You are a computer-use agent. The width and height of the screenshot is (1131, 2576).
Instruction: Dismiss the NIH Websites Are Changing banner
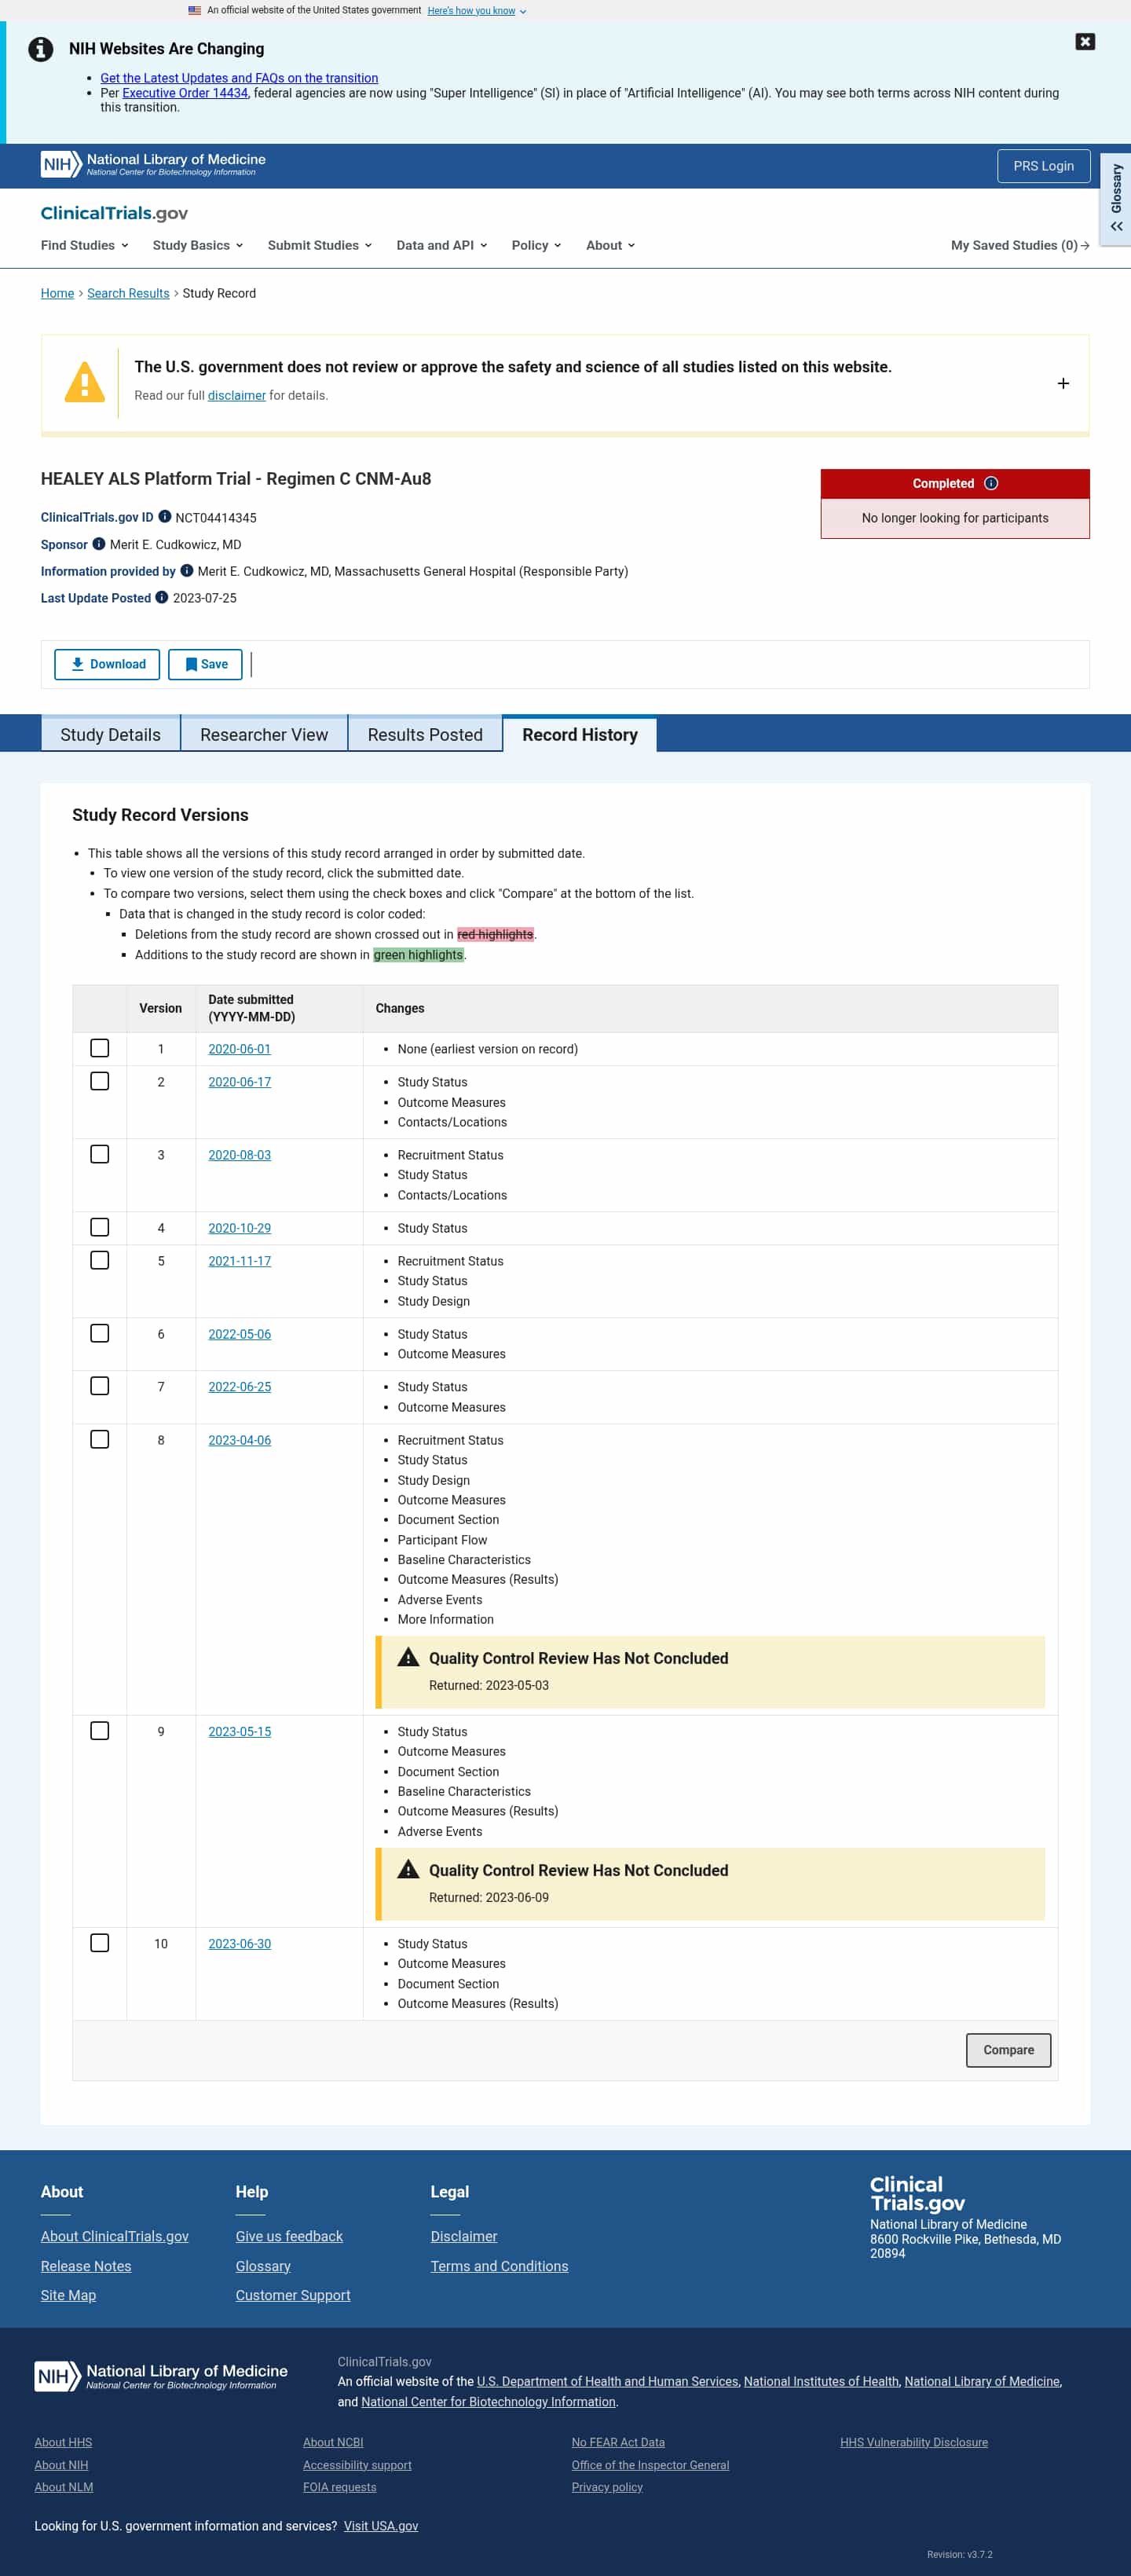1084,41
